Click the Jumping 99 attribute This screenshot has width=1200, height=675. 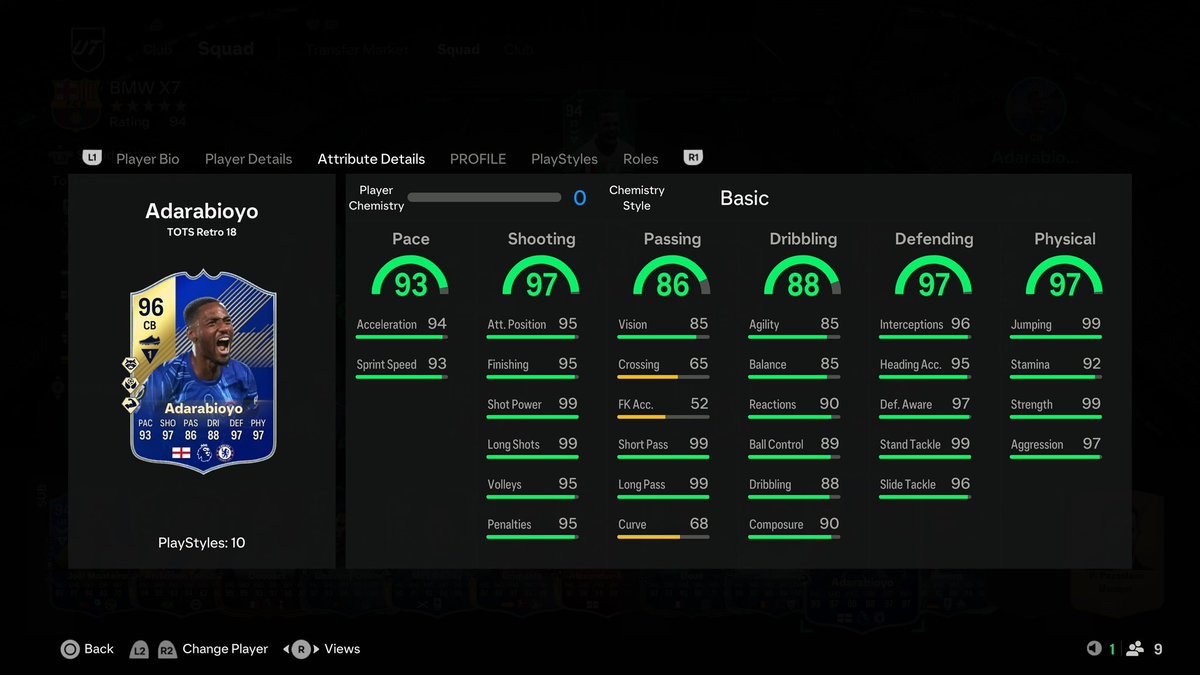point(1056,326)
